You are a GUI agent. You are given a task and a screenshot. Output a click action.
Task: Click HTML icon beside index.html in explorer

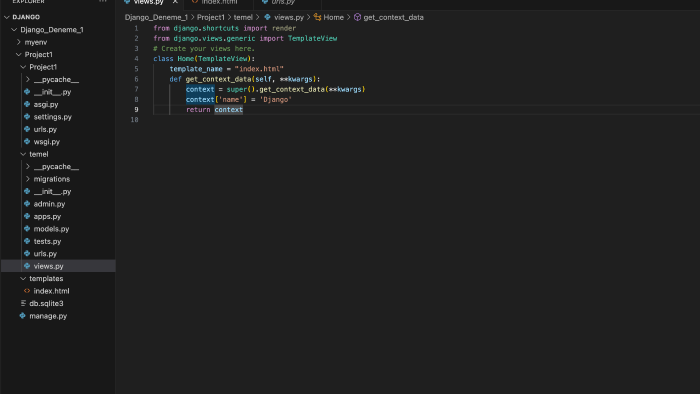tap(27, 290)
